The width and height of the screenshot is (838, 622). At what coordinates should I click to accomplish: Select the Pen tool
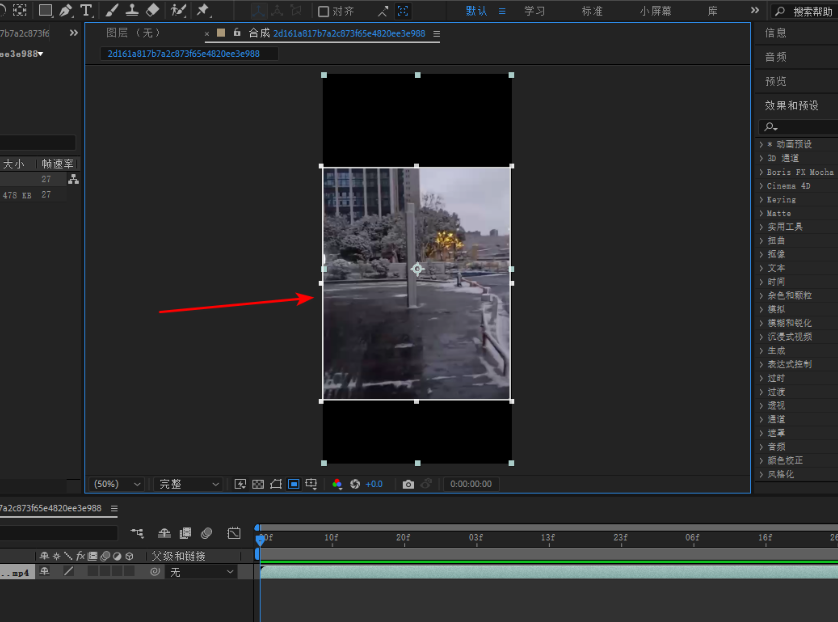pos(66,10)
